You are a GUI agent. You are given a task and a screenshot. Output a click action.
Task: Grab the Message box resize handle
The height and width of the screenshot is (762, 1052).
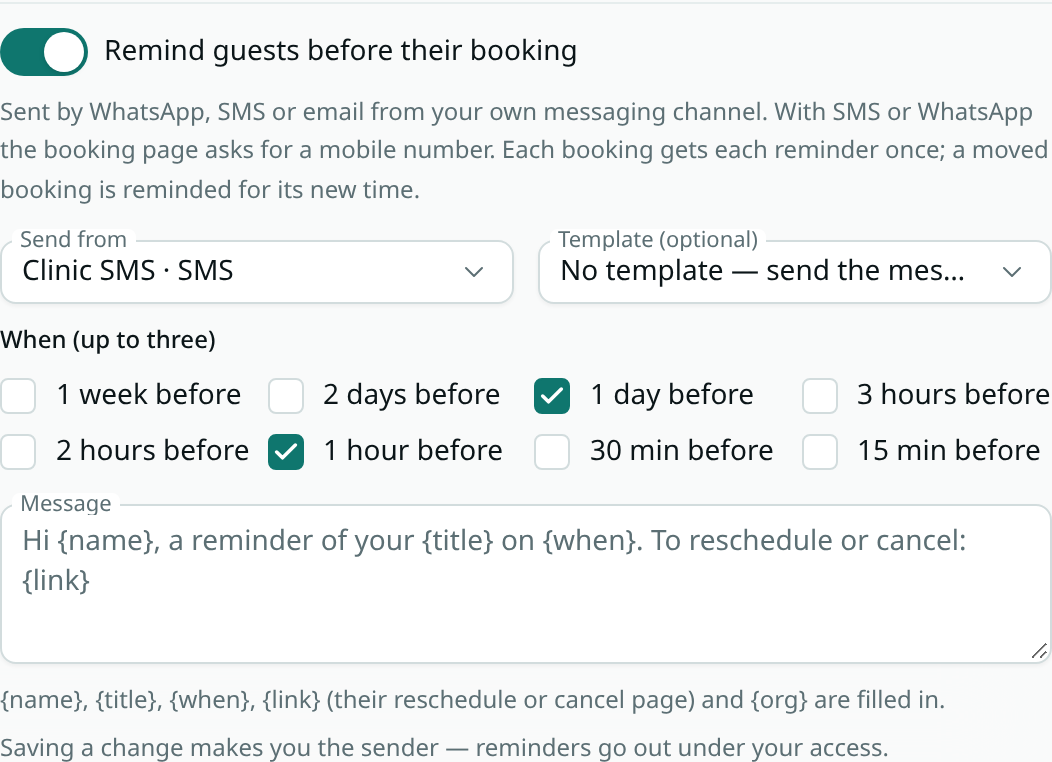tap(1039, 651)
